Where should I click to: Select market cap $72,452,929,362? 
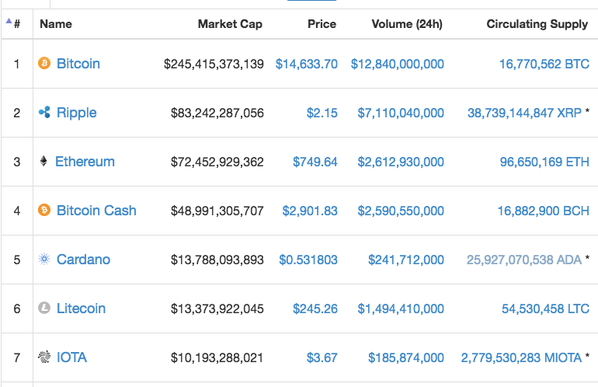217,162
